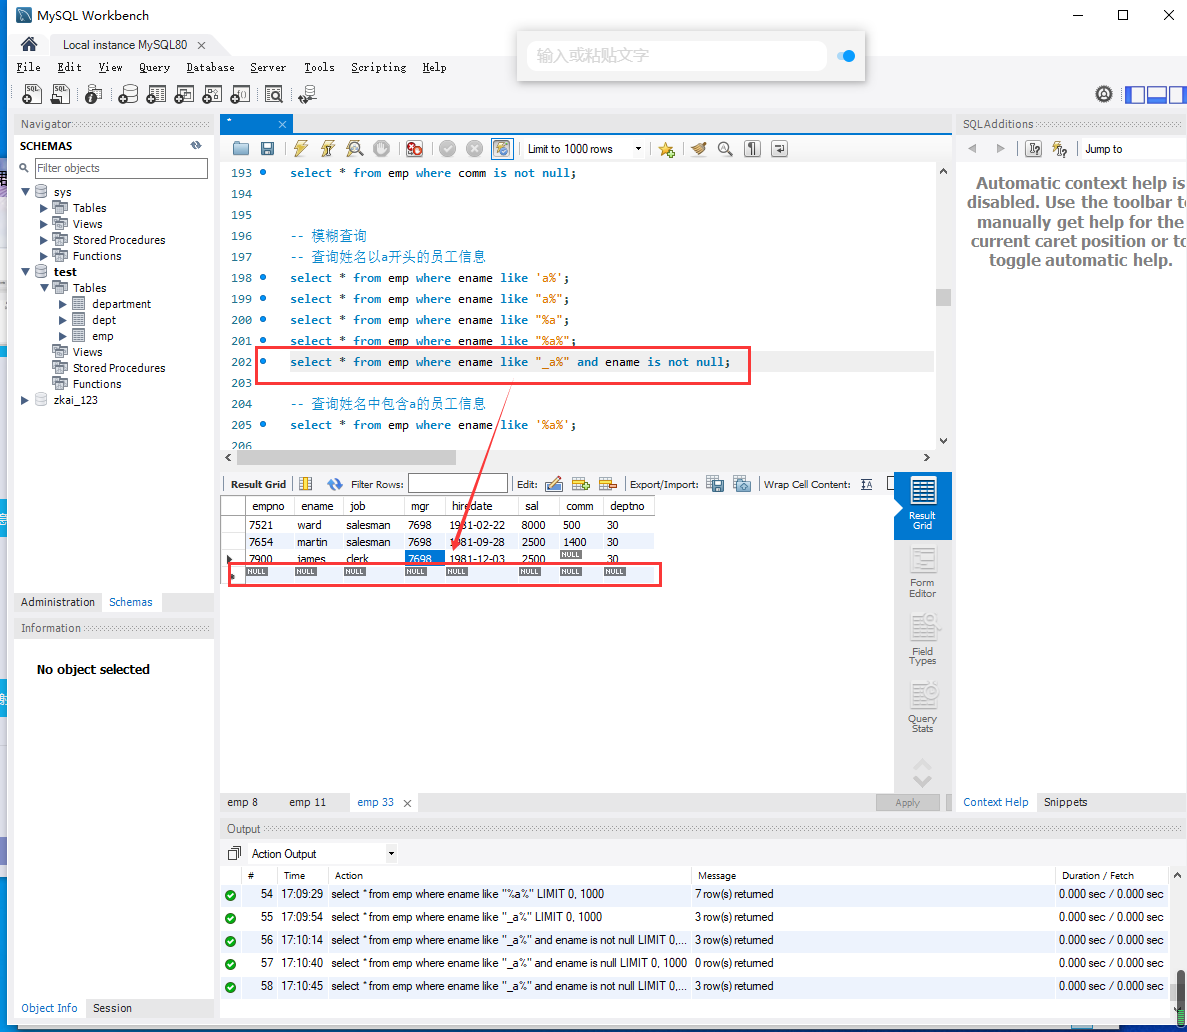Open the Form Editor view
The width and height of the screenshot is (1187, 1032).
[922, 573]
